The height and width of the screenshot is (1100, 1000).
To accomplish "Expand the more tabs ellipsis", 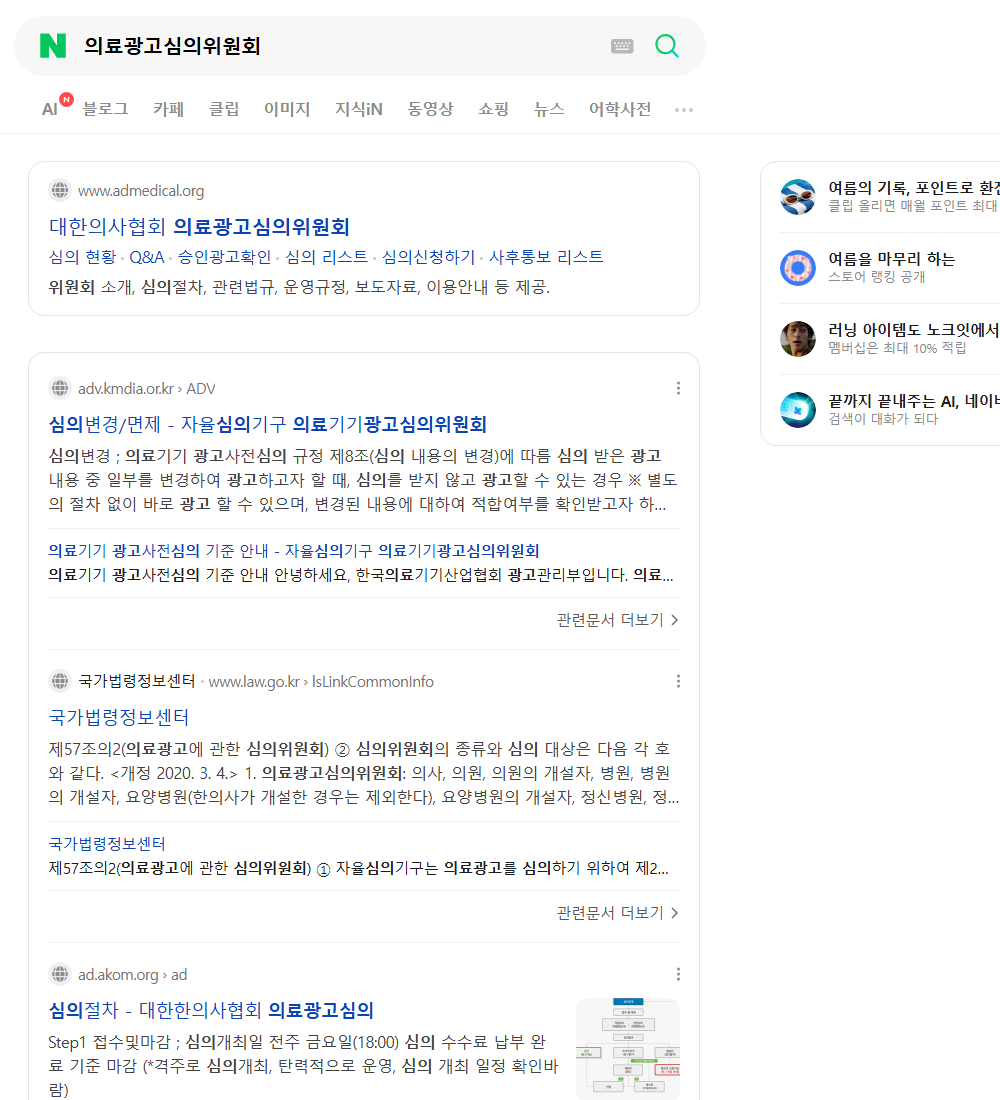I will point(684,109).
